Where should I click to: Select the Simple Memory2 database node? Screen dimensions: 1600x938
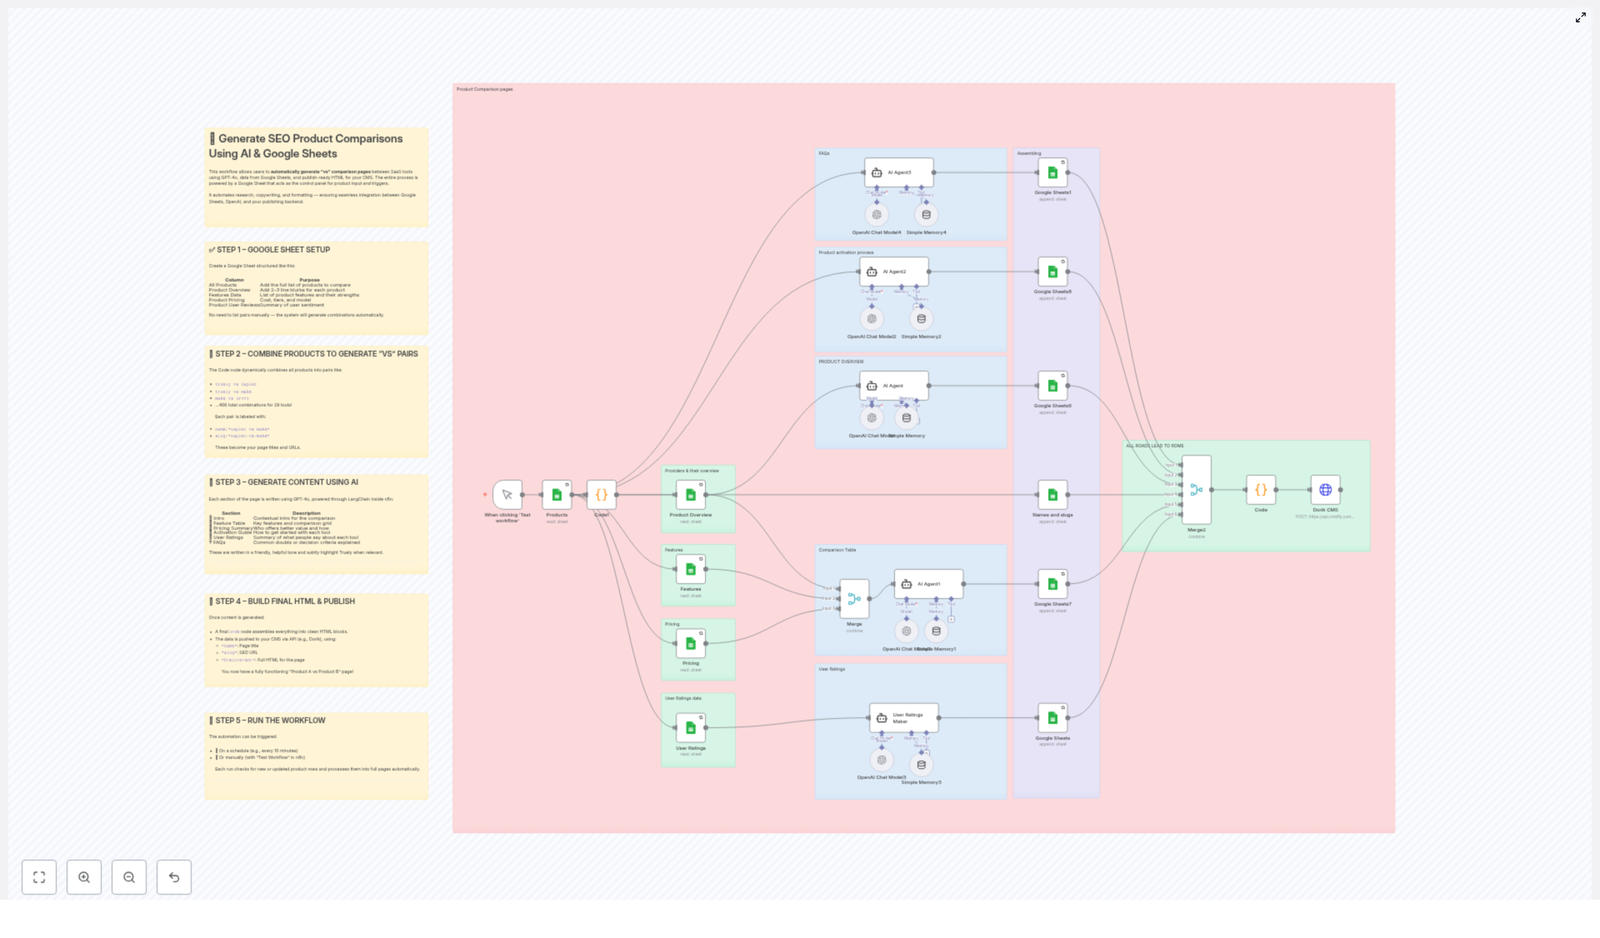[x=921, y=319]
